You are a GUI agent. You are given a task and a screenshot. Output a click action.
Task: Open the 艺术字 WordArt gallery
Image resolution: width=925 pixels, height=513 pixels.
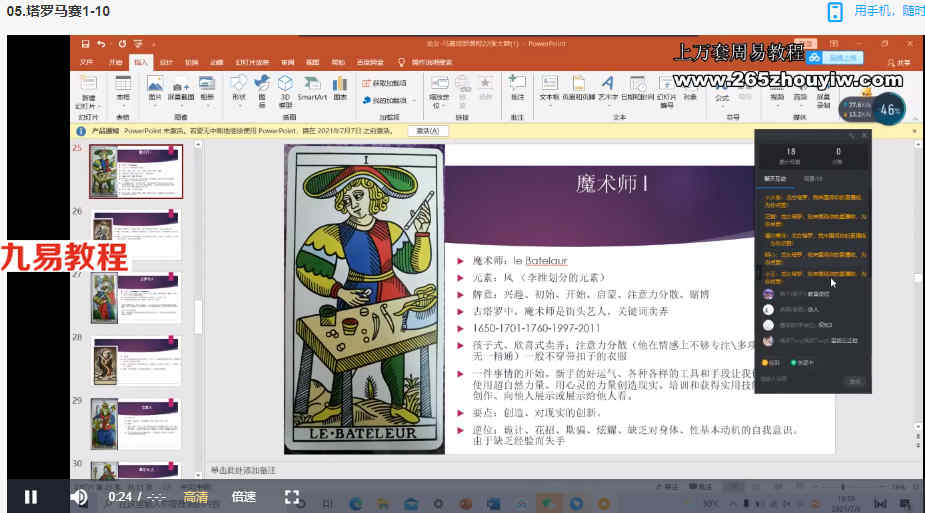pyautogui.click(x=608, y=88)
